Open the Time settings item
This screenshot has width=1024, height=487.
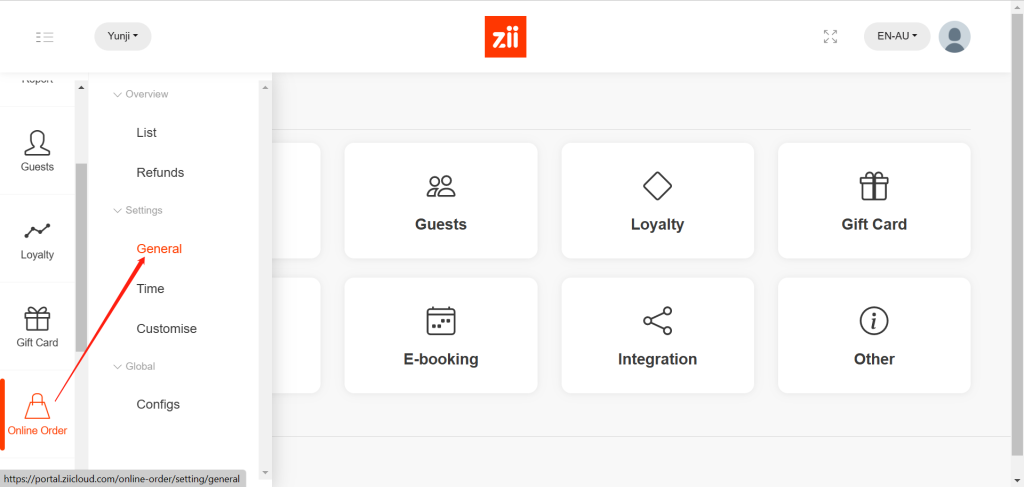(x=150, y=288)
